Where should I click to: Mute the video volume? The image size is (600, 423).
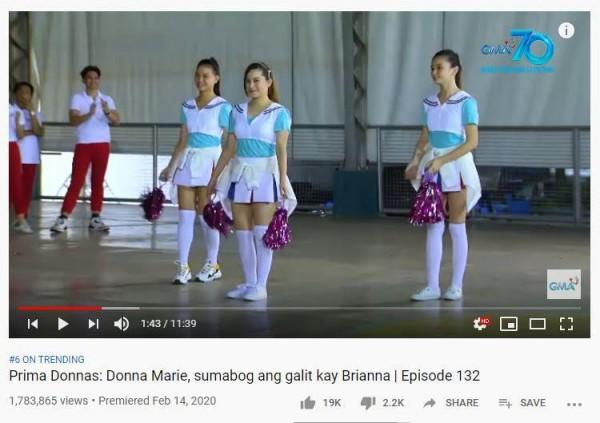click(122, 324)
